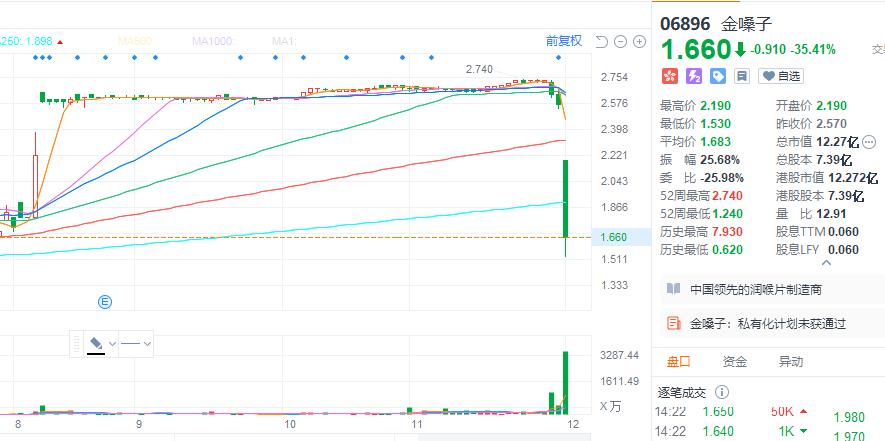Image resolution: width=885 pixels, height=441 pixels.
Task: Click the large 1.660 last price
Action: (x=696, y=50)
